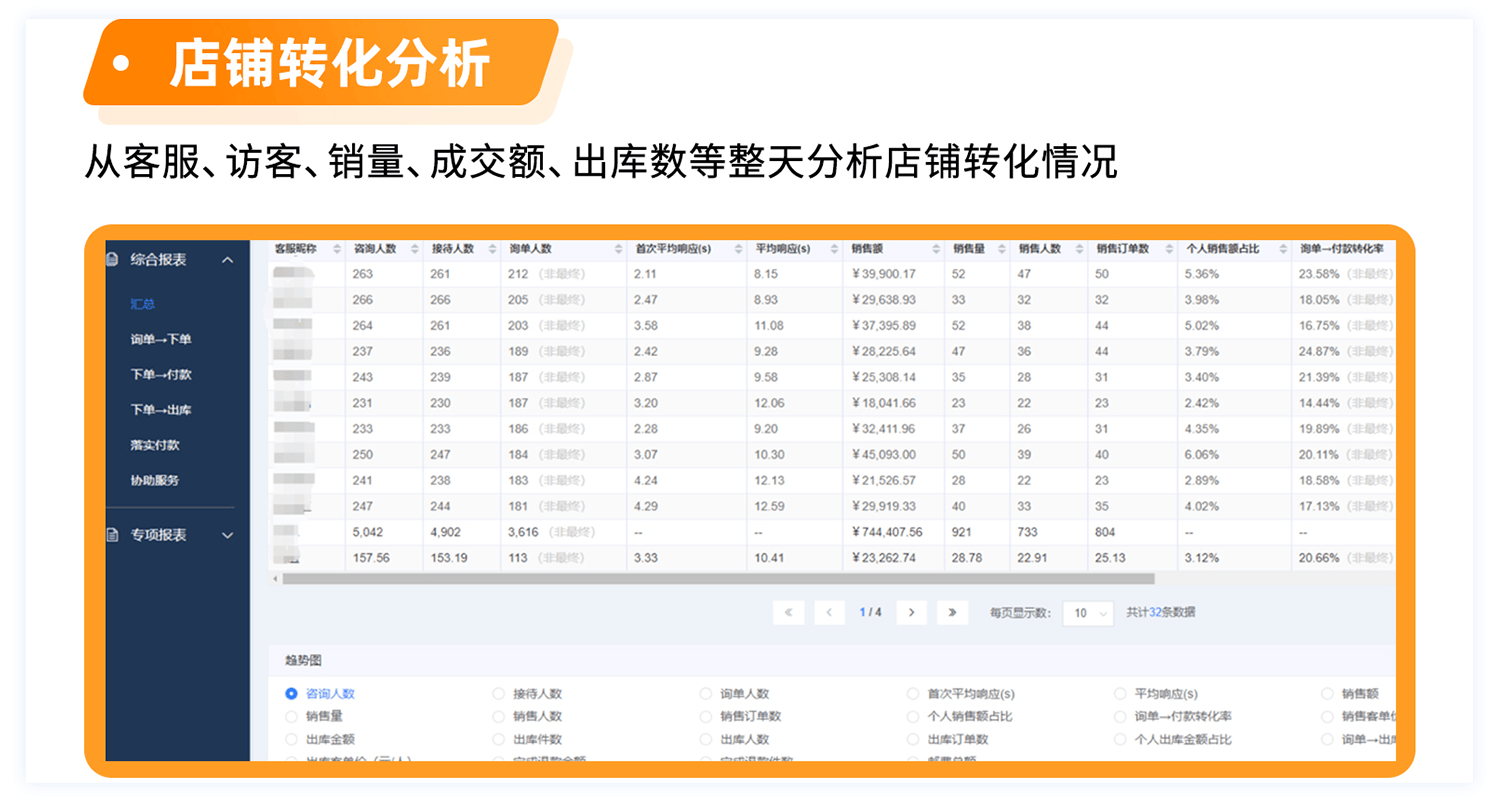Screen dimensions: 1500x797
Task: Select the 销售量 trend radio option
Action: coord(292,716)
